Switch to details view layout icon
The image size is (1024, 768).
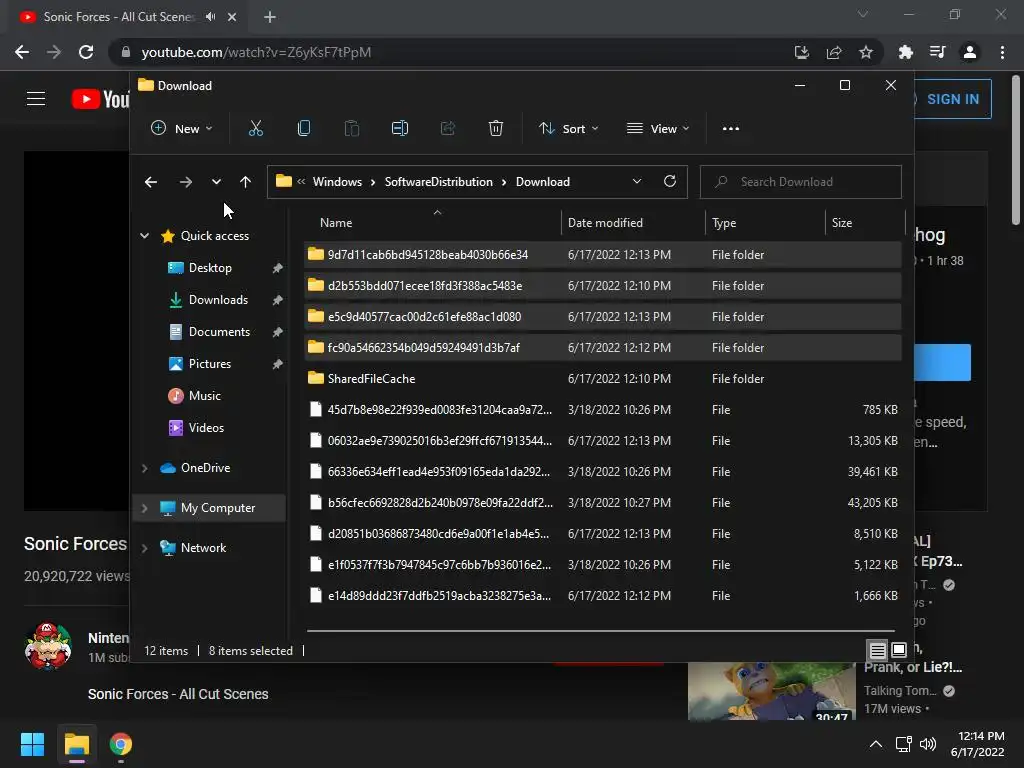click(877, 650)
